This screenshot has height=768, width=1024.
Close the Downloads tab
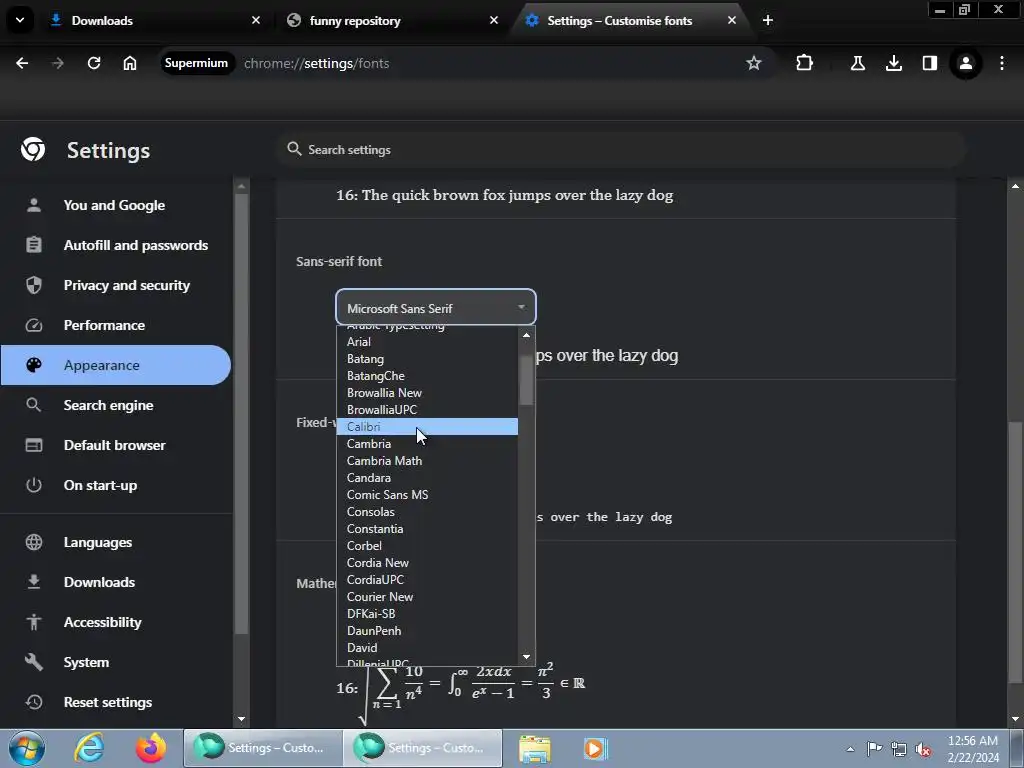tap(256, 20)
